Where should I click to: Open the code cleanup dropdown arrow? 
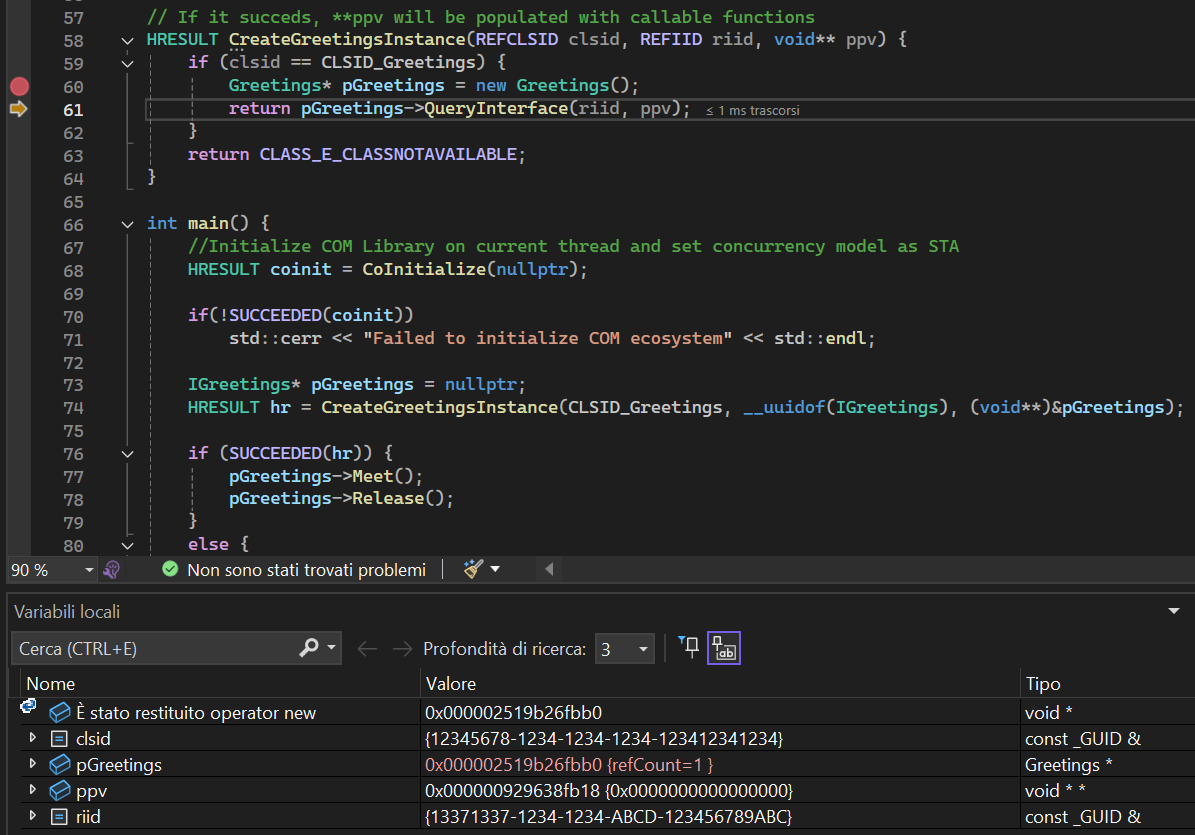tap(495, 569)
